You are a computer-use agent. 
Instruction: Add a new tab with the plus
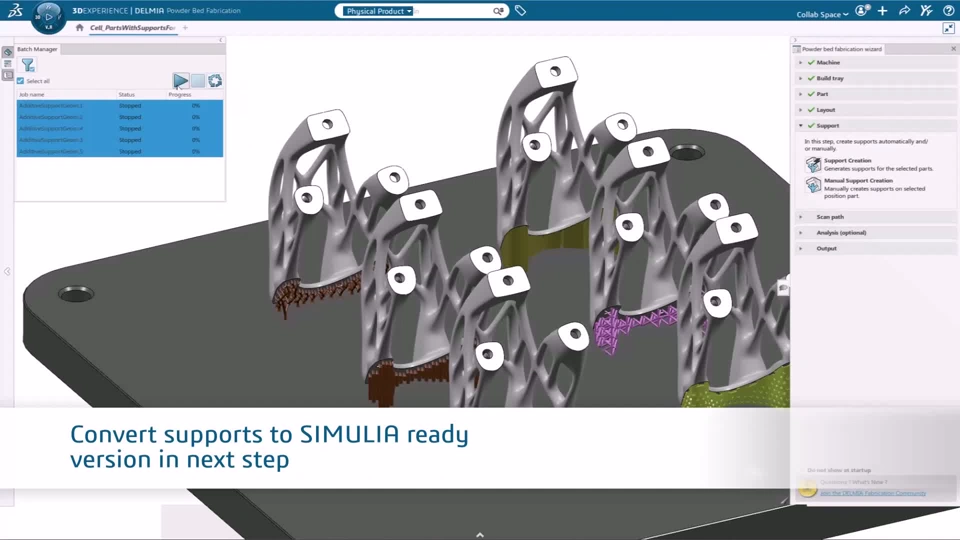[x=186, y=28]
